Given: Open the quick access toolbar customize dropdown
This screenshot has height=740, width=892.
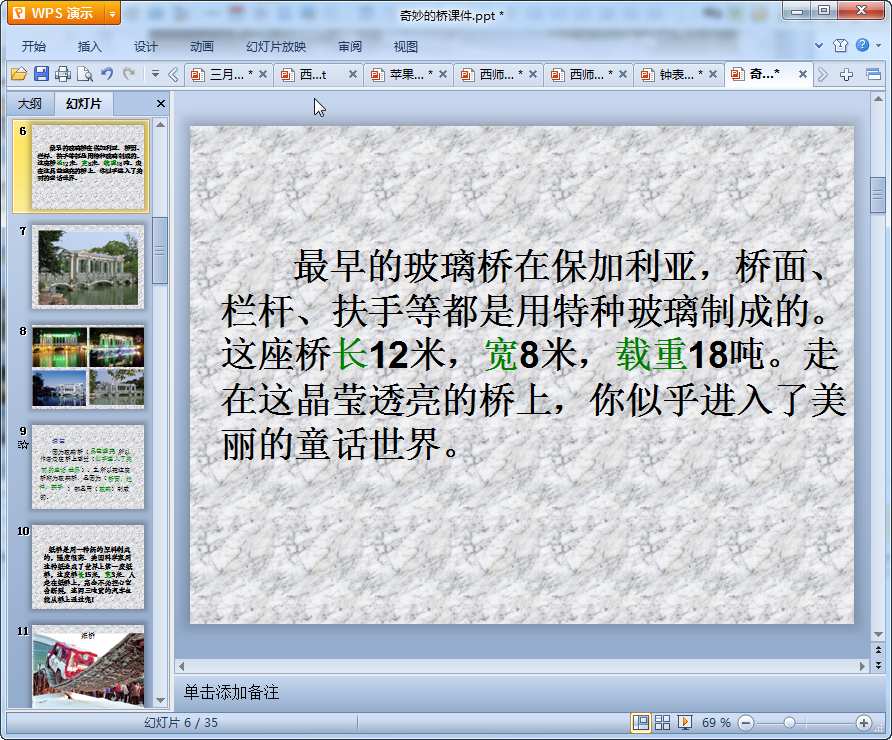Looking at the screenshot, I should coord(155,74).
